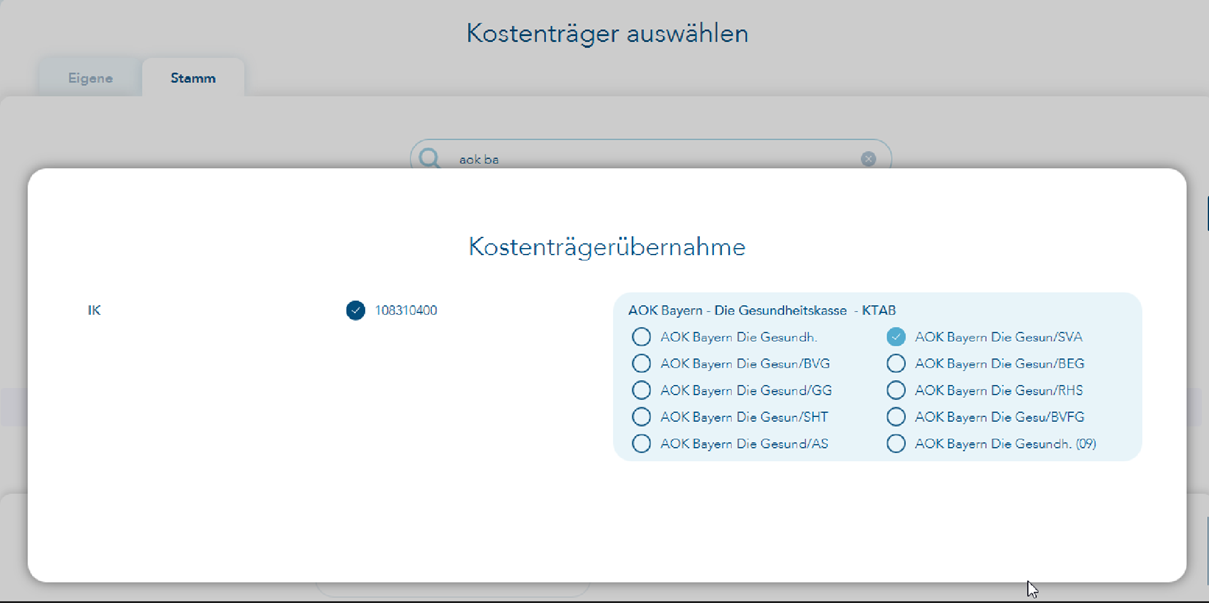Click the magnifying glass search icon
Screen dimensions: 1209x603
pos(430,159)
